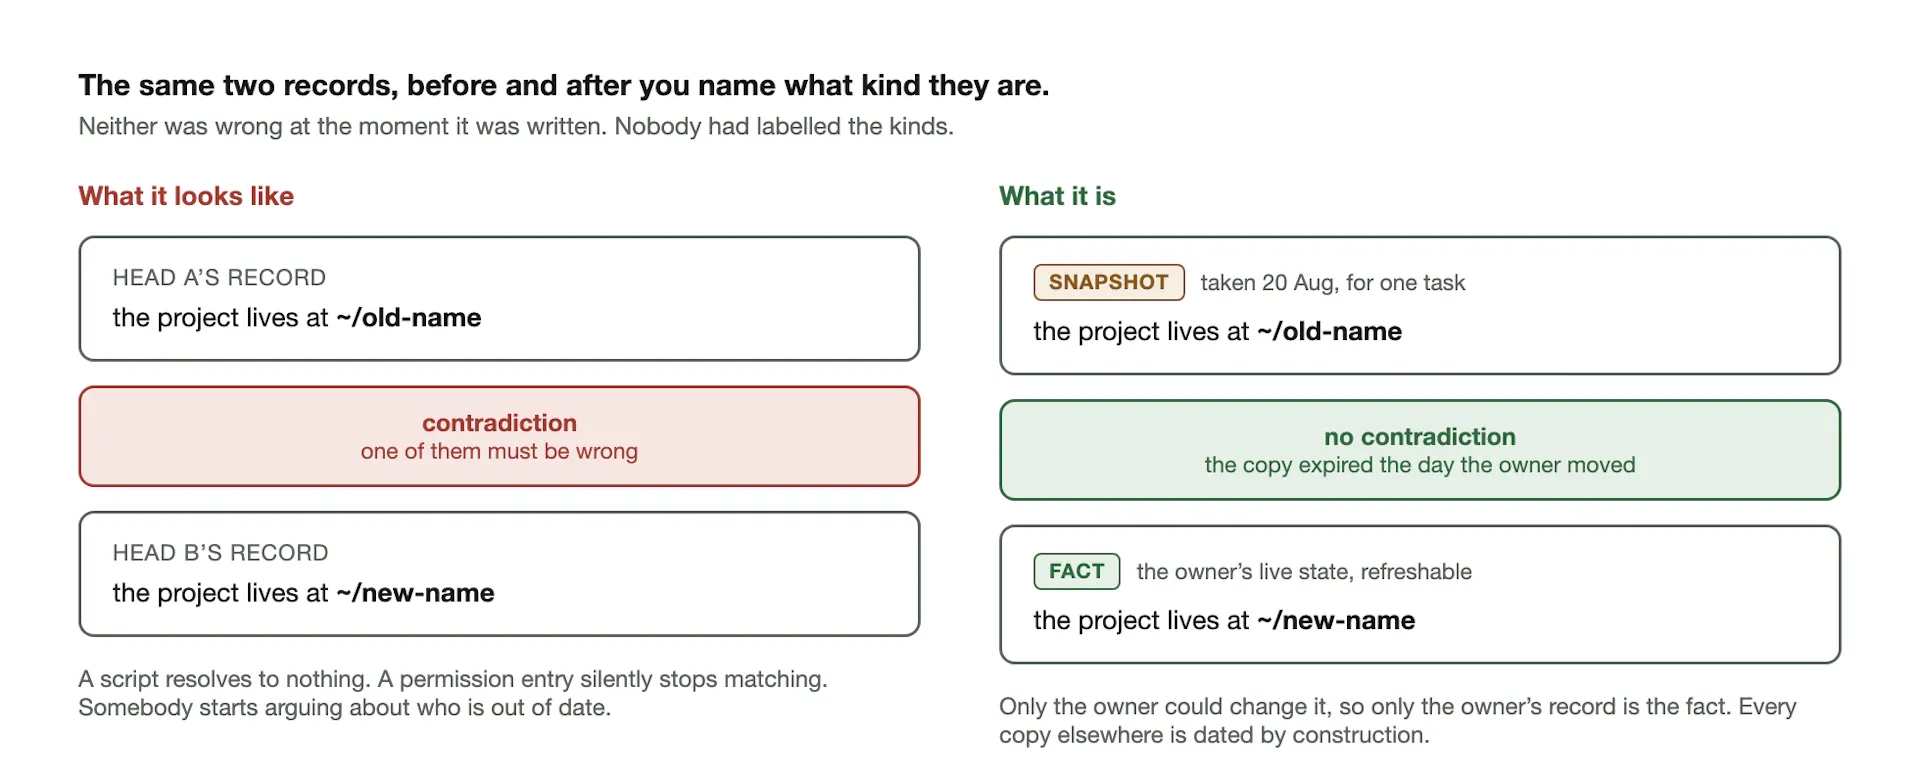
Task: Click the 'What it is' heading
Action: click(1057, 196)
